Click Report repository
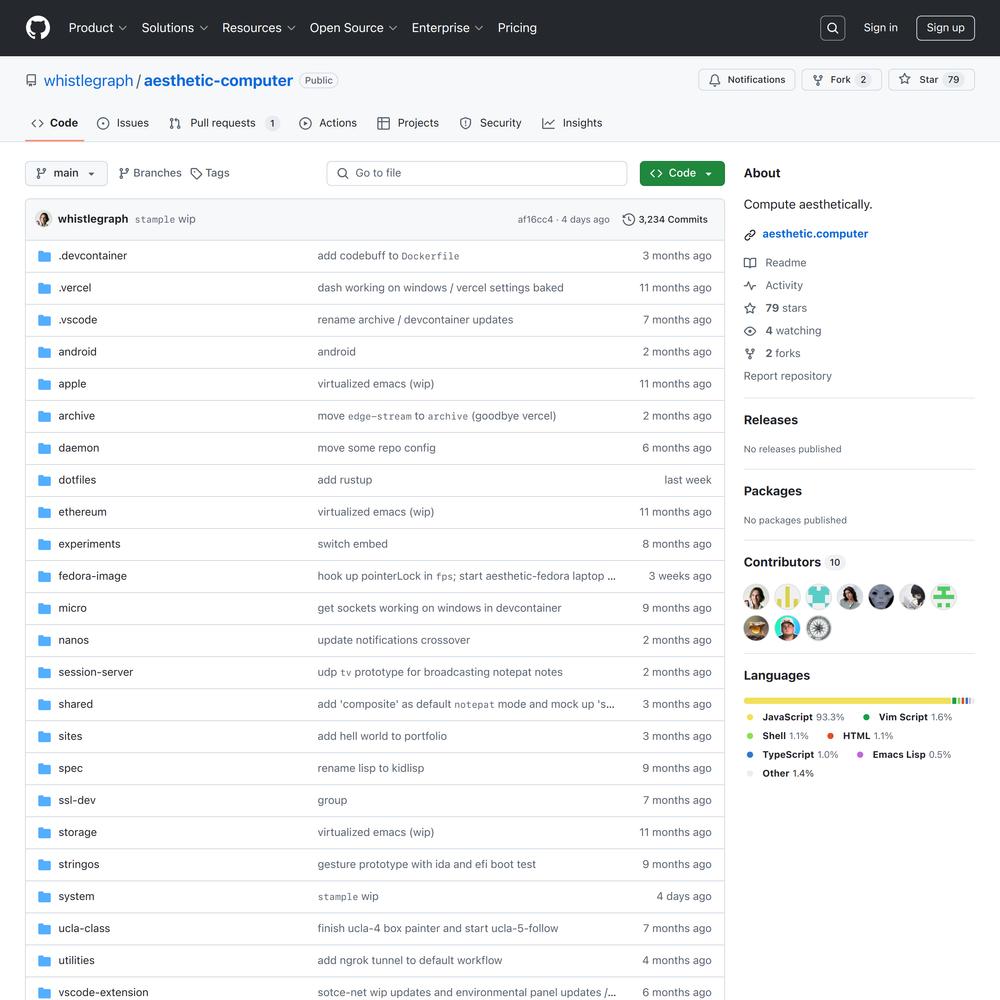 787,376
